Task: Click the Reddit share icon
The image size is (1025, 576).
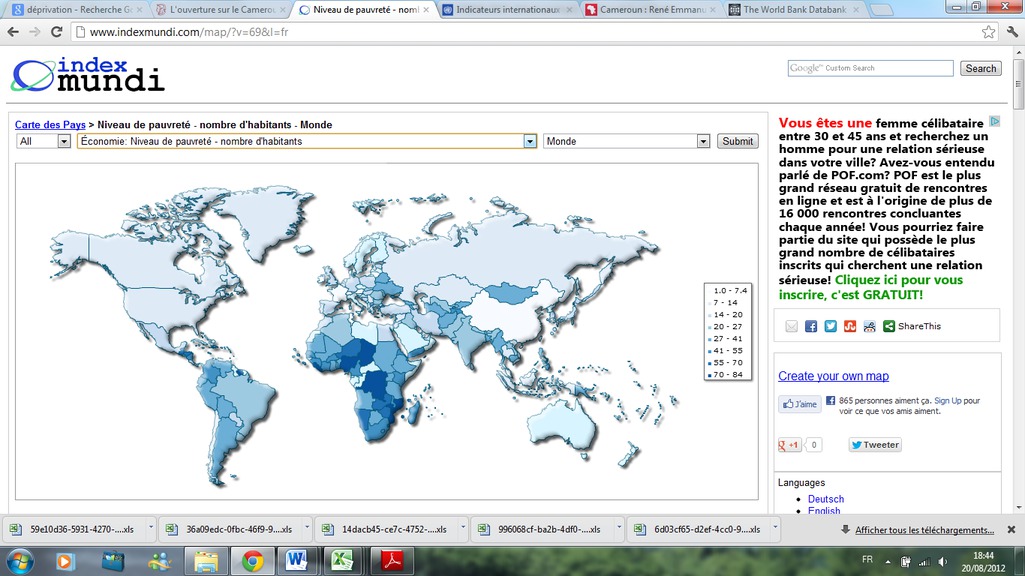Action: [x=869, y=326]
